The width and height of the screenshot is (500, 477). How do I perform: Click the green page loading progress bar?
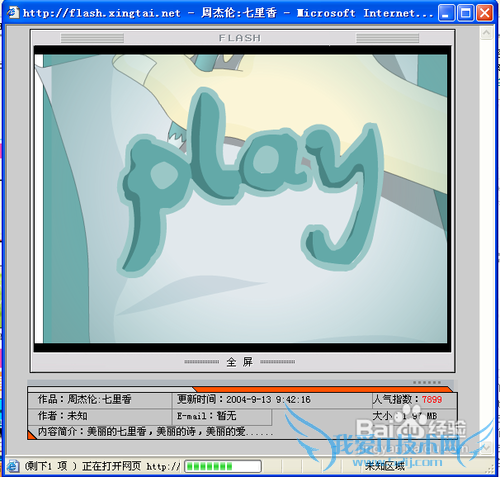coord(223,466)
